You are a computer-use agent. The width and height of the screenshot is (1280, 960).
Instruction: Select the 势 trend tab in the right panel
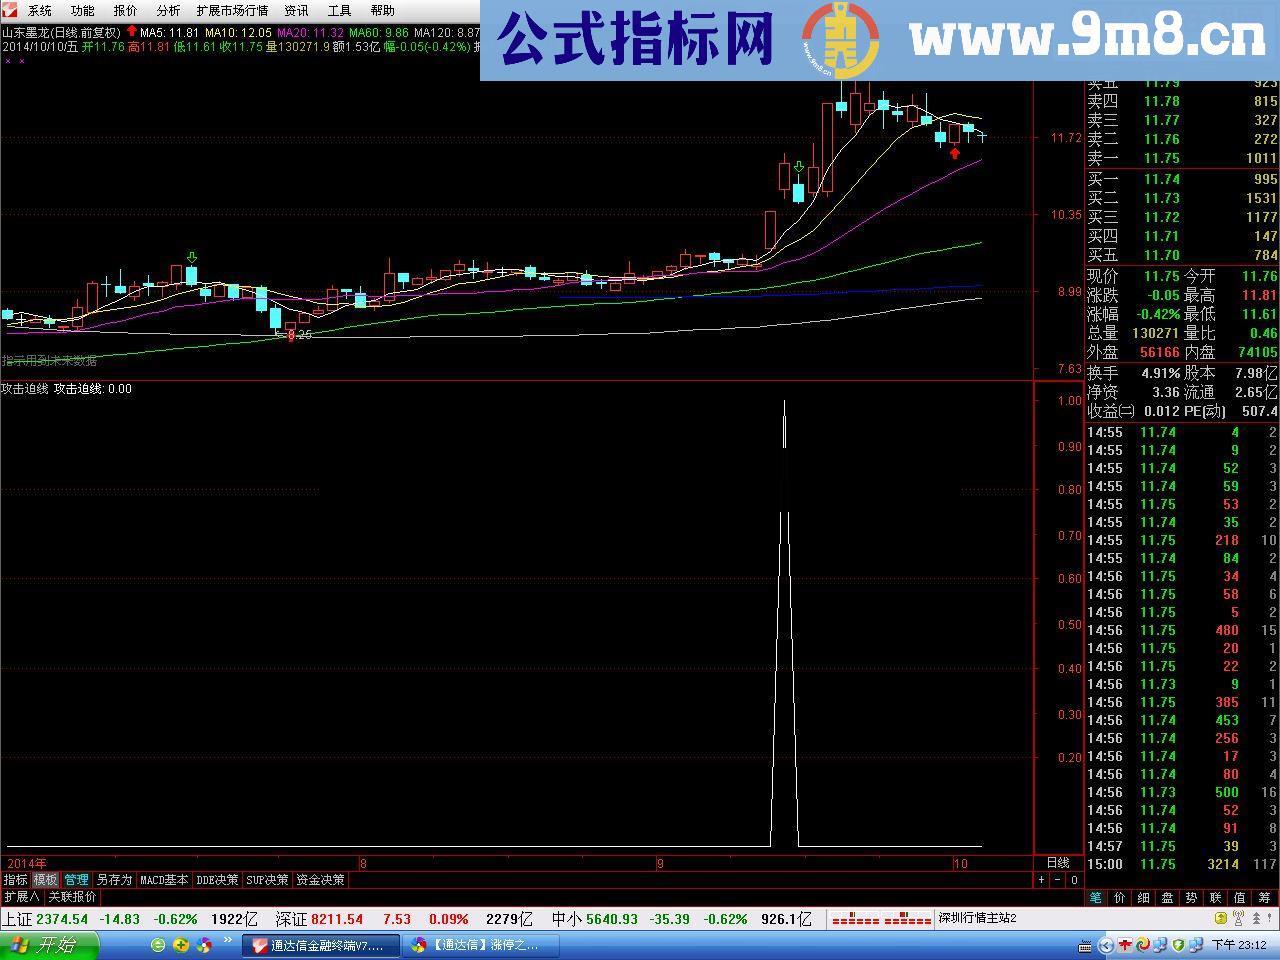(1191, 898)
